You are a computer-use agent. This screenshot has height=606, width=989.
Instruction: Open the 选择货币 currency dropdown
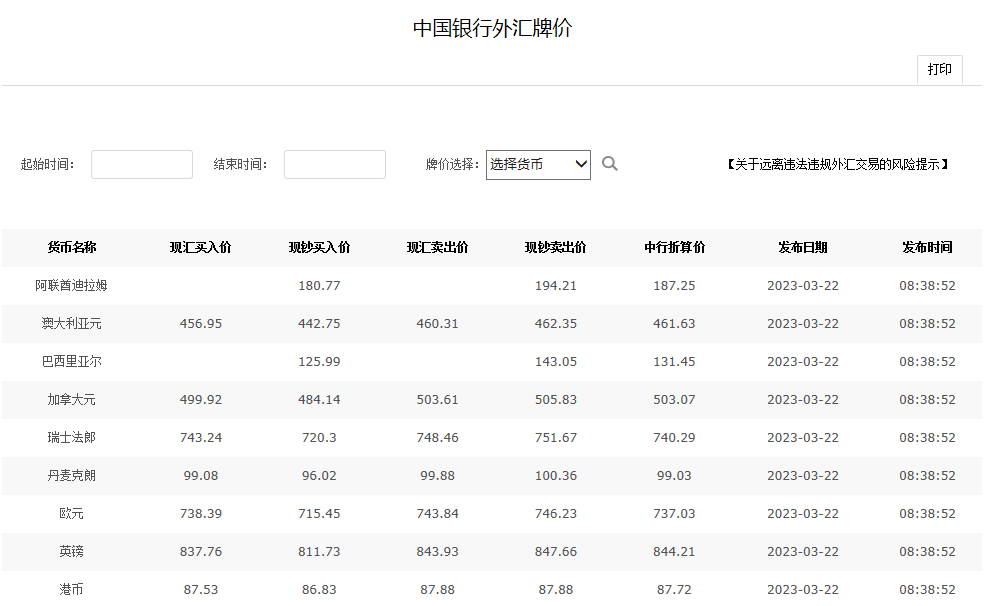point(538,165)
